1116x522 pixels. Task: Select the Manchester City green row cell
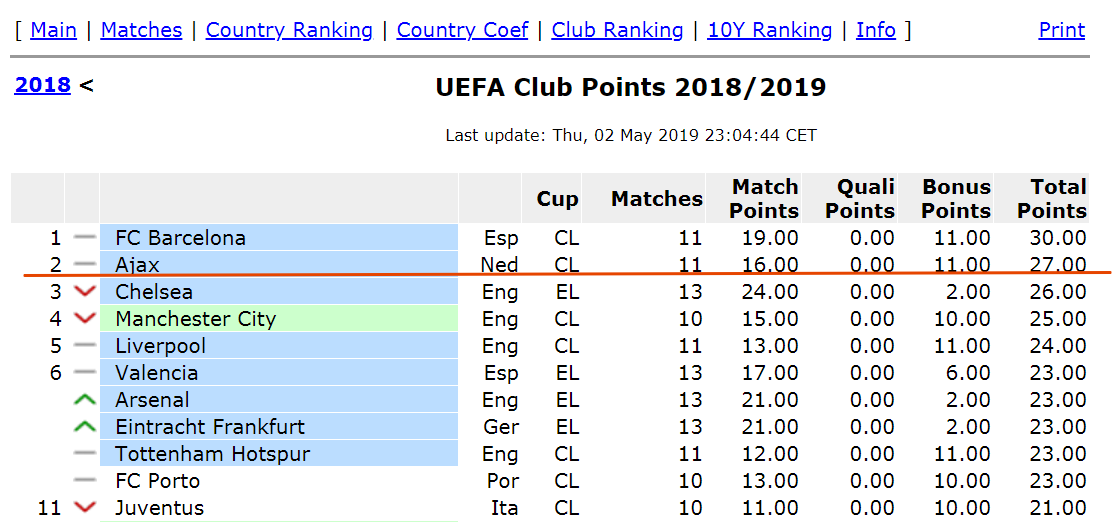[x=279, y=319]
